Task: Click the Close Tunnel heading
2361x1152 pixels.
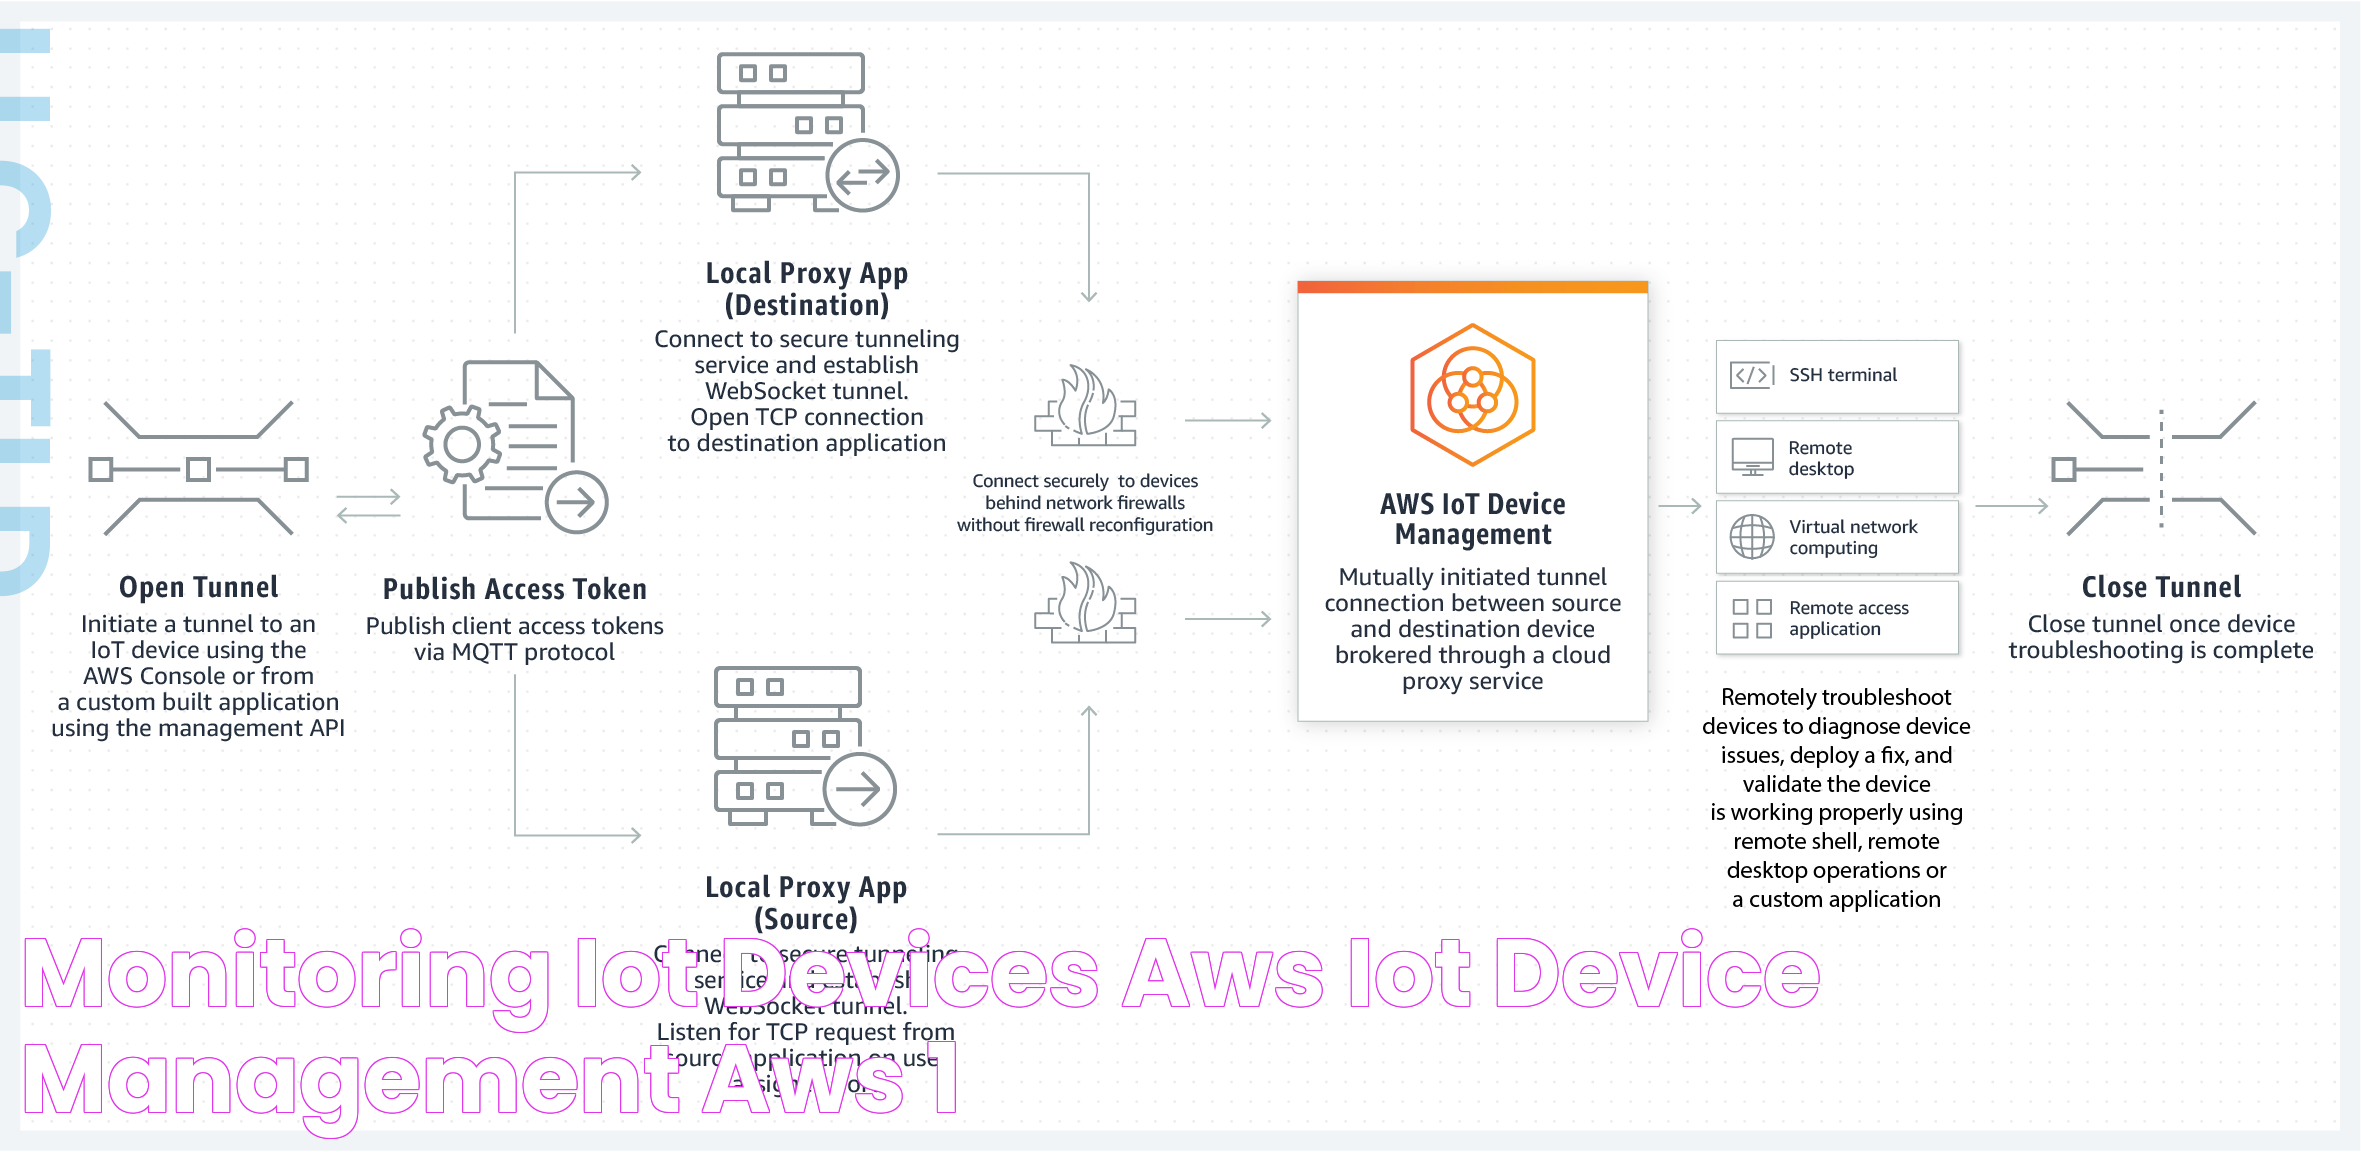Action: 2161,587
